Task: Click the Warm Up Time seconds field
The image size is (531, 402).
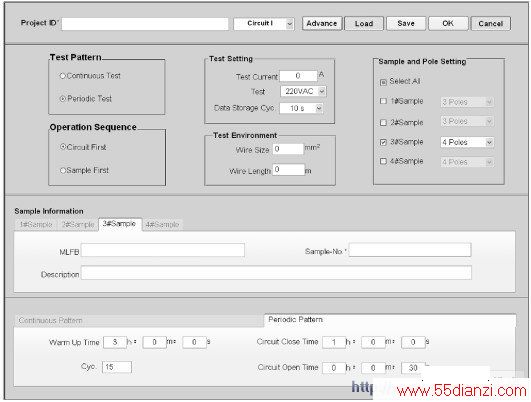Action: 194,342
